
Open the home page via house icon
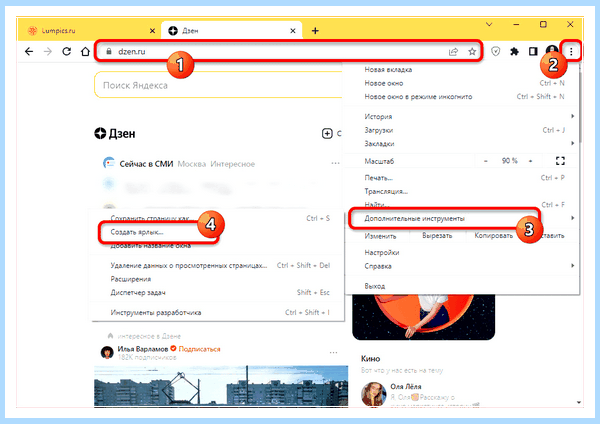pyautogui.click(x=85, y=51)
